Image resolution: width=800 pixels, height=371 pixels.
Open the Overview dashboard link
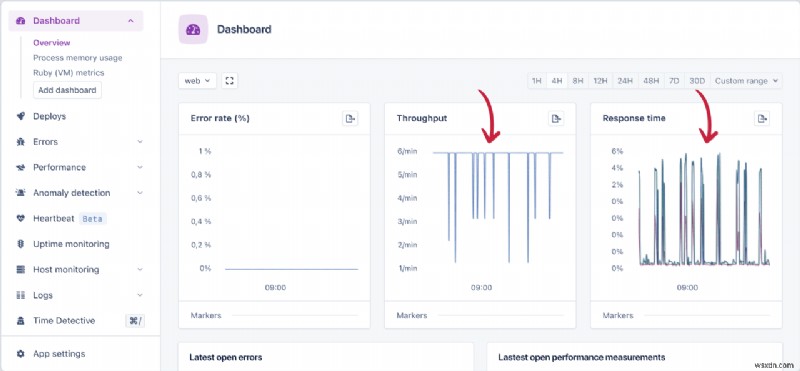pyautogui.click(x=52, y=43)
